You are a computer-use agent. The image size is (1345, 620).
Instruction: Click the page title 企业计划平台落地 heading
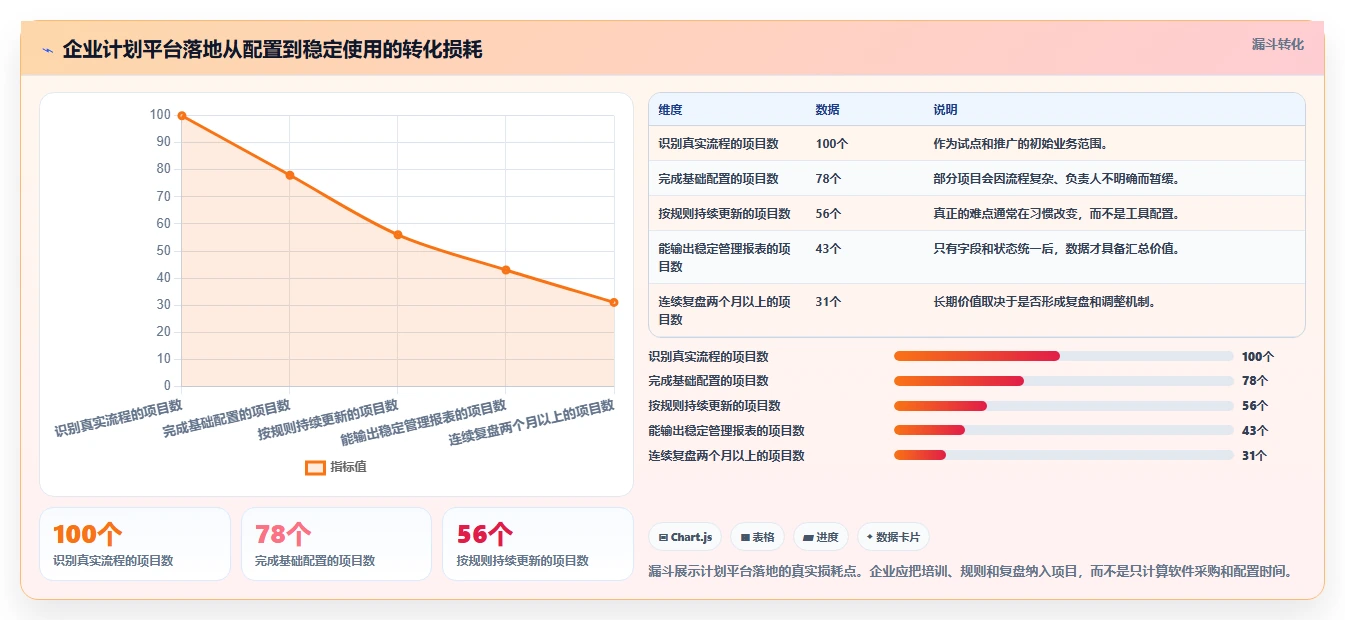tap(272, 49)
